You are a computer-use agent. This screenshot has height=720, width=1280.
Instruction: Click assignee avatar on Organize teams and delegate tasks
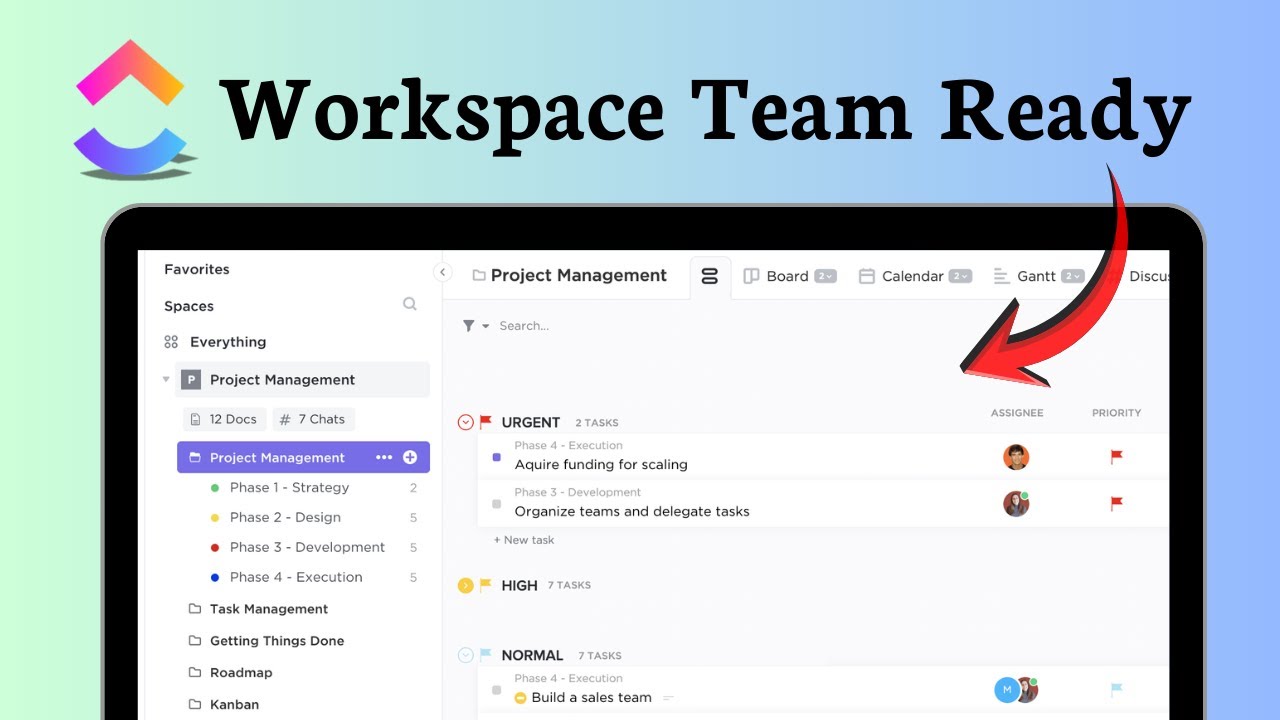click(x=1016, y=504)
